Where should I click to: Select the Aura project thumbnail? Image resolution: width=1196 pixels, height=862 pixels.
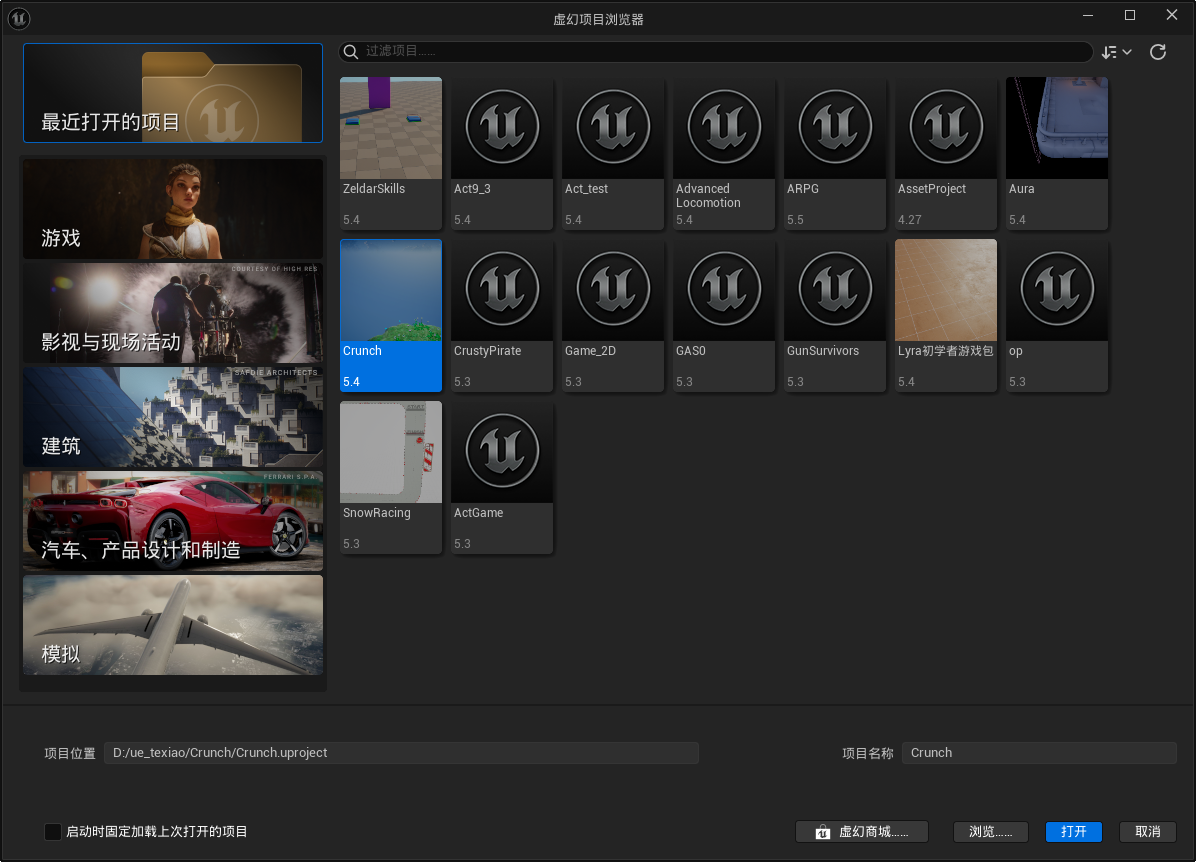pos(1056,128)
